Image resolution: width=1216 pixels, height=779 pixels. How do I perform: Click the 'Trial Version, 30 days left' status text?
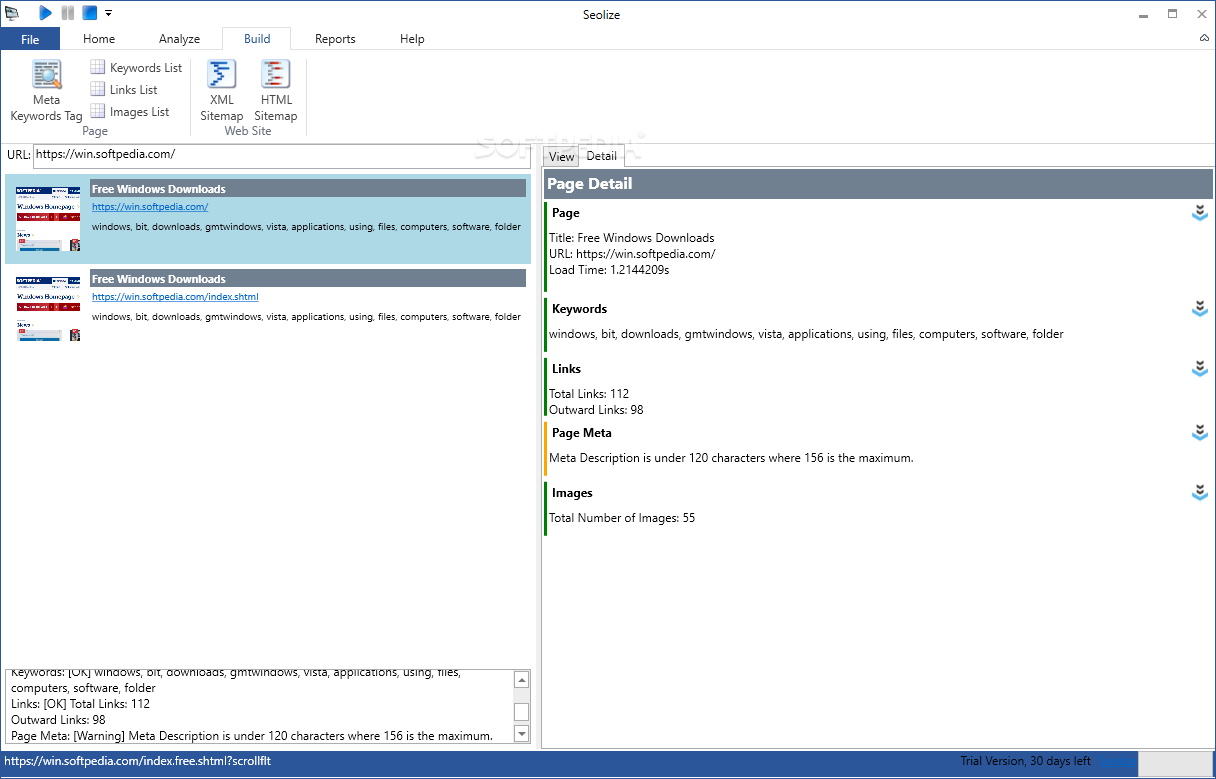coord(1025,761)
